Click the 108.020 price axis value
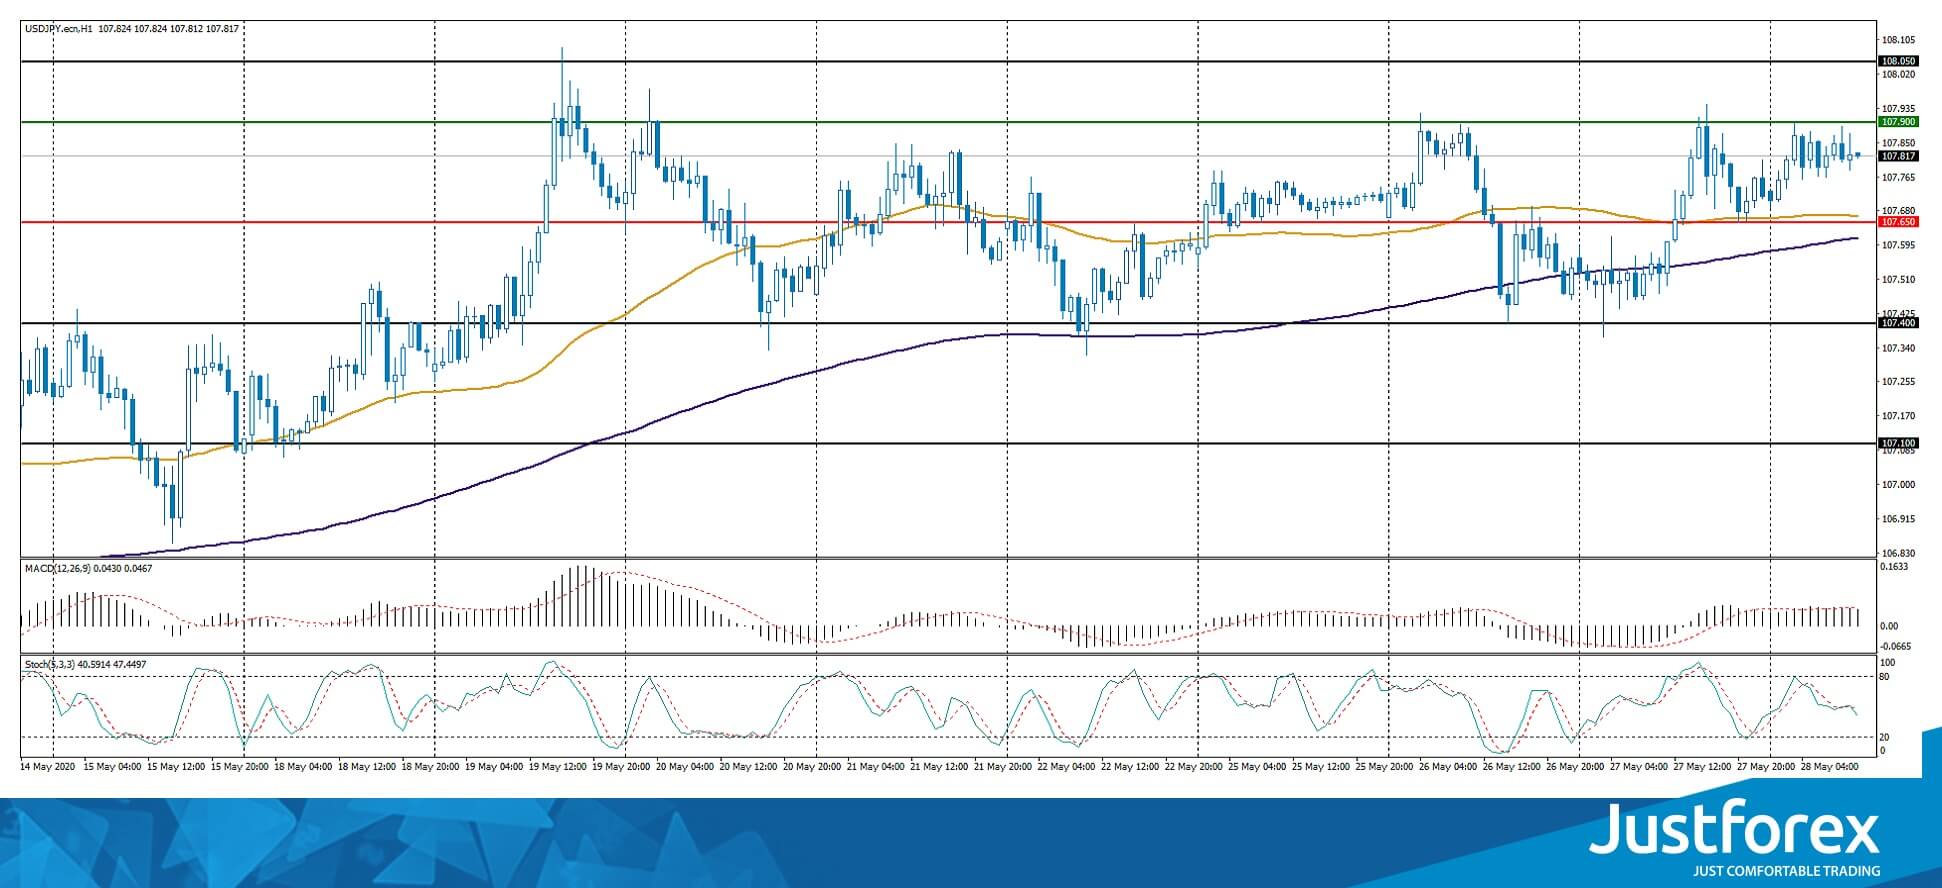 1898,74
